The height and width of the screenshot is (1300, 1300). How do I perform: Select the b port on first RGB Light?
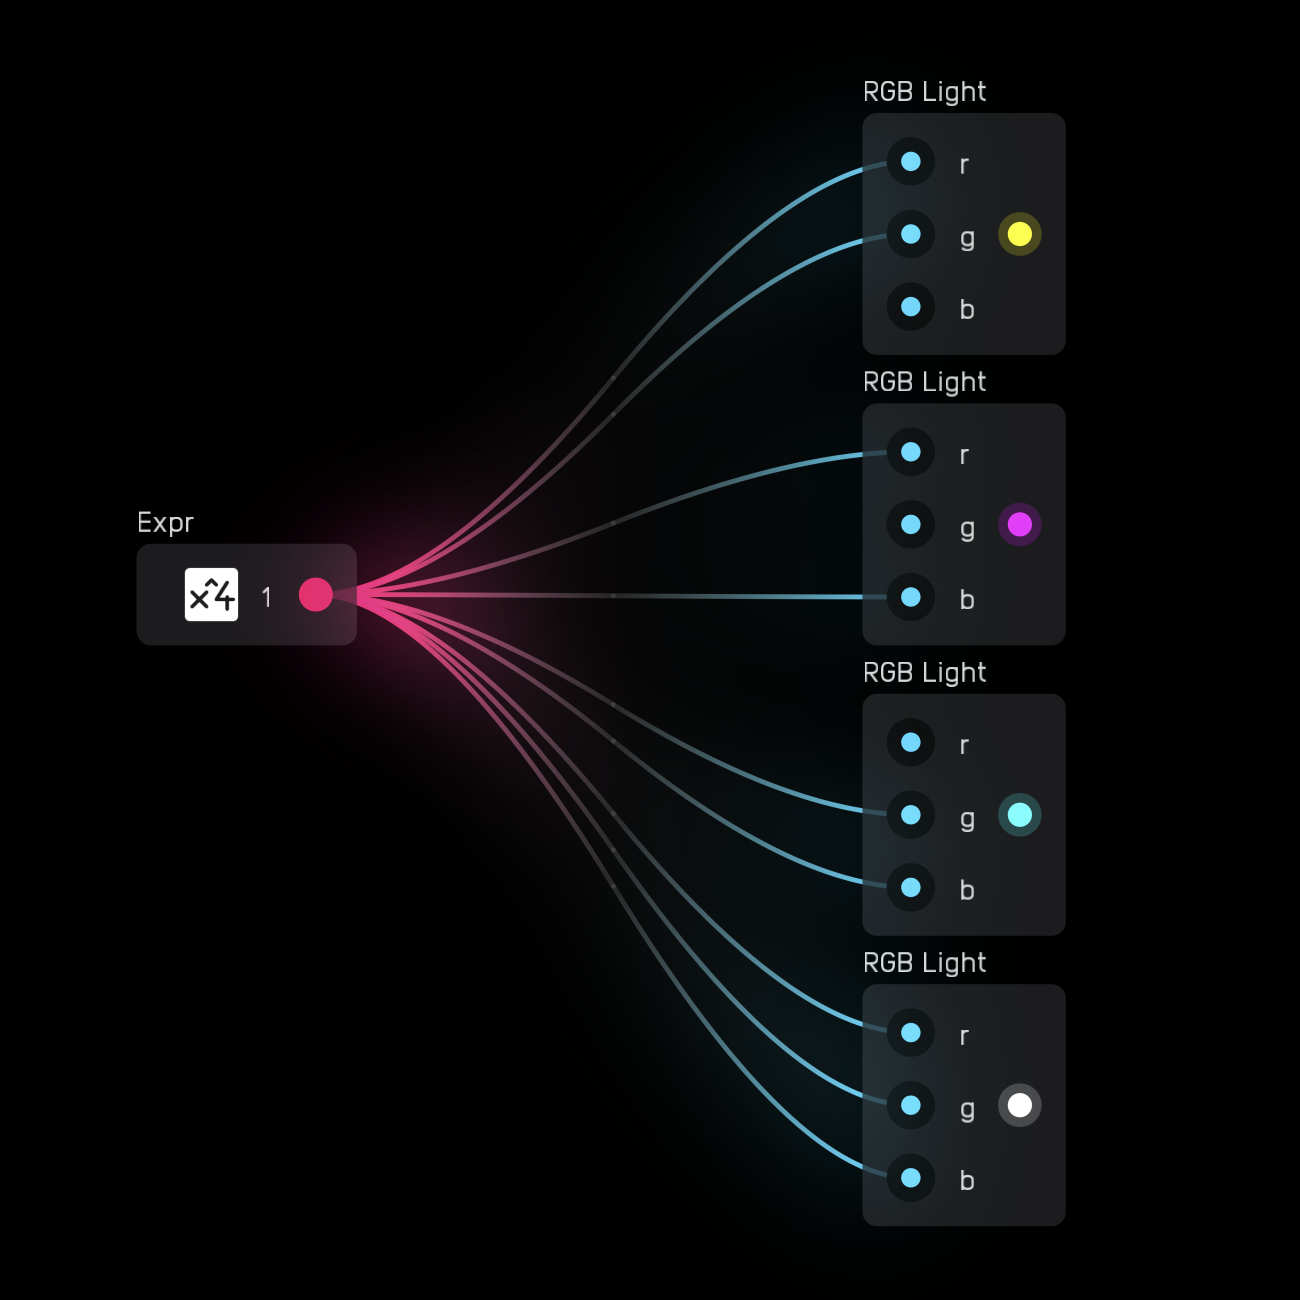[910, 308]
